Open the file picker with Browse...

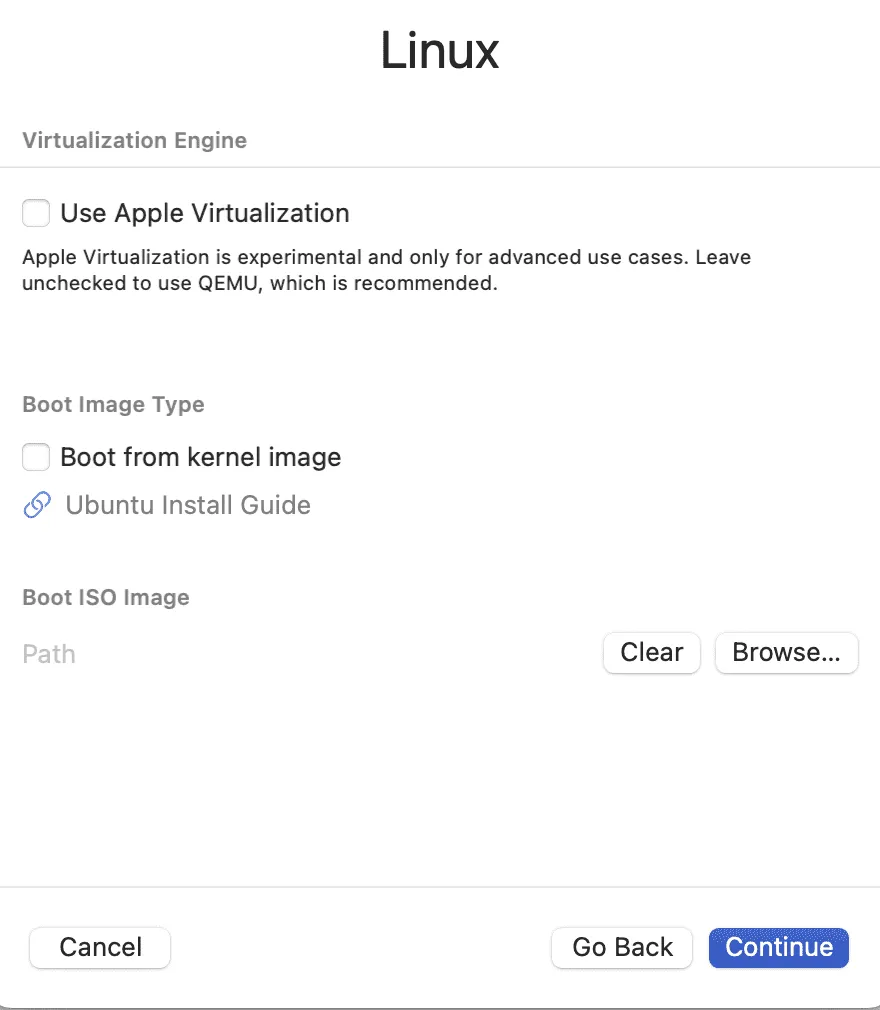(x=786, y=653)
